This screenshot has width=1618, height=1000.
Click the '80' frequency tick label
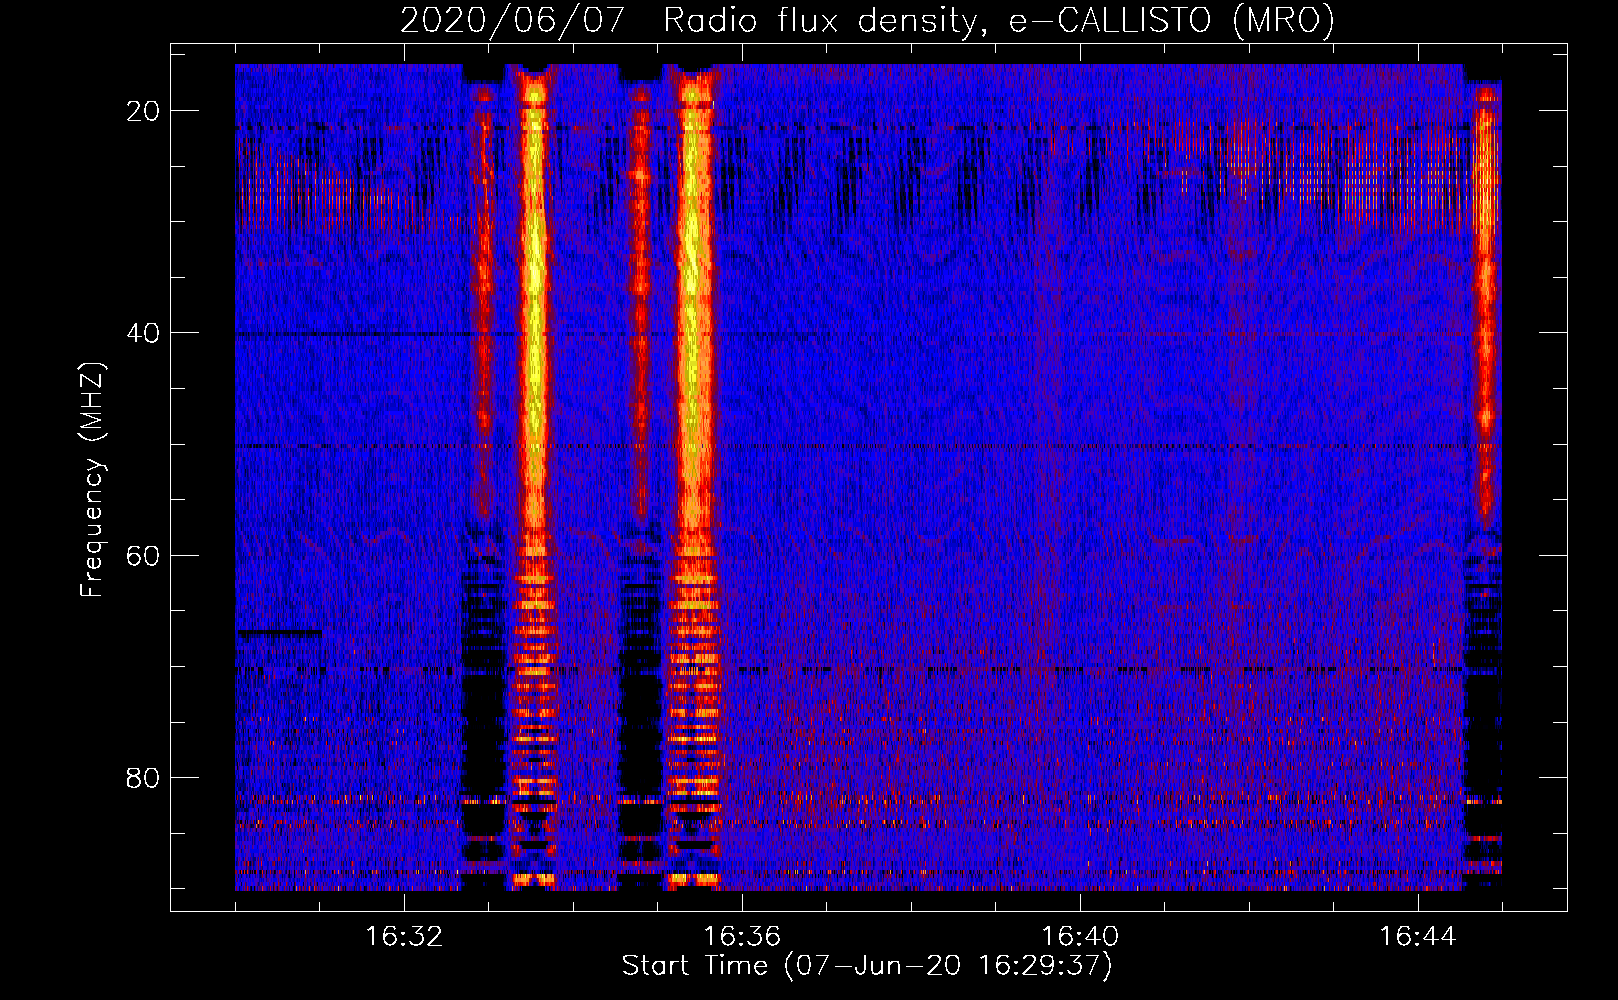(x=143, y=777)
